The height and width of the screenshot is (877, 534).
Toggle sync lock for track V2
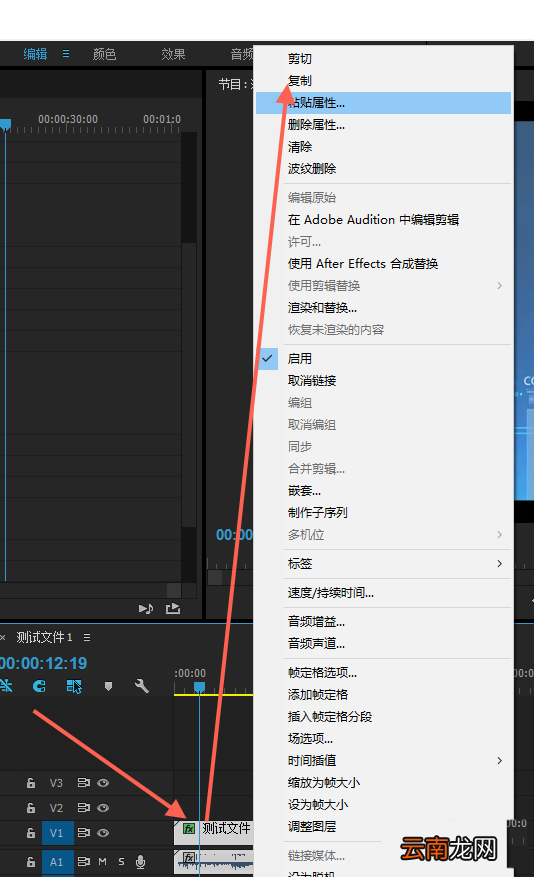pyautogui.click(x=83, y=808)
